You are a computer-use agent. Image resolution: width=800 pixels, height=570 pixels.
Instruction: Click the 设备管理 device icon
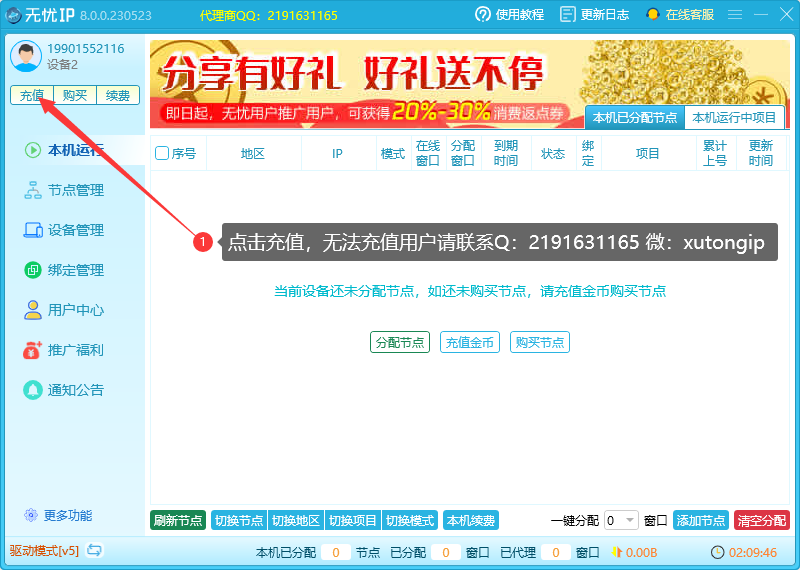(33, 230)
